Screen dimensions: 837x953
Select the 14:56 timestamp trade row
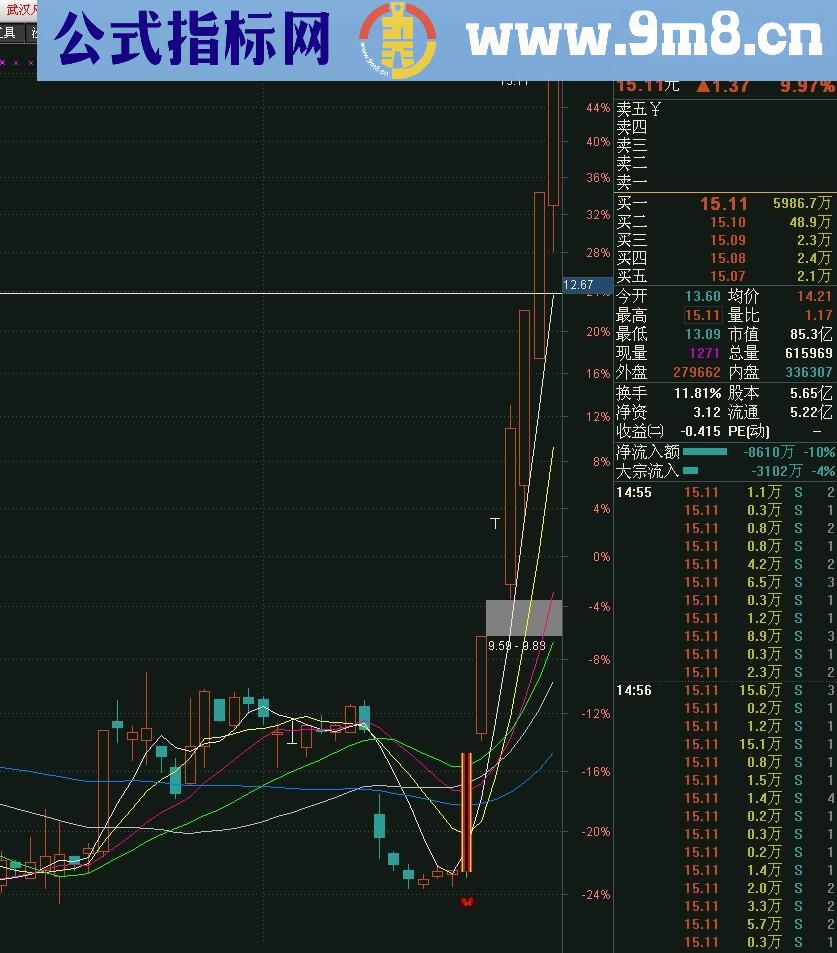click(634, 690)
